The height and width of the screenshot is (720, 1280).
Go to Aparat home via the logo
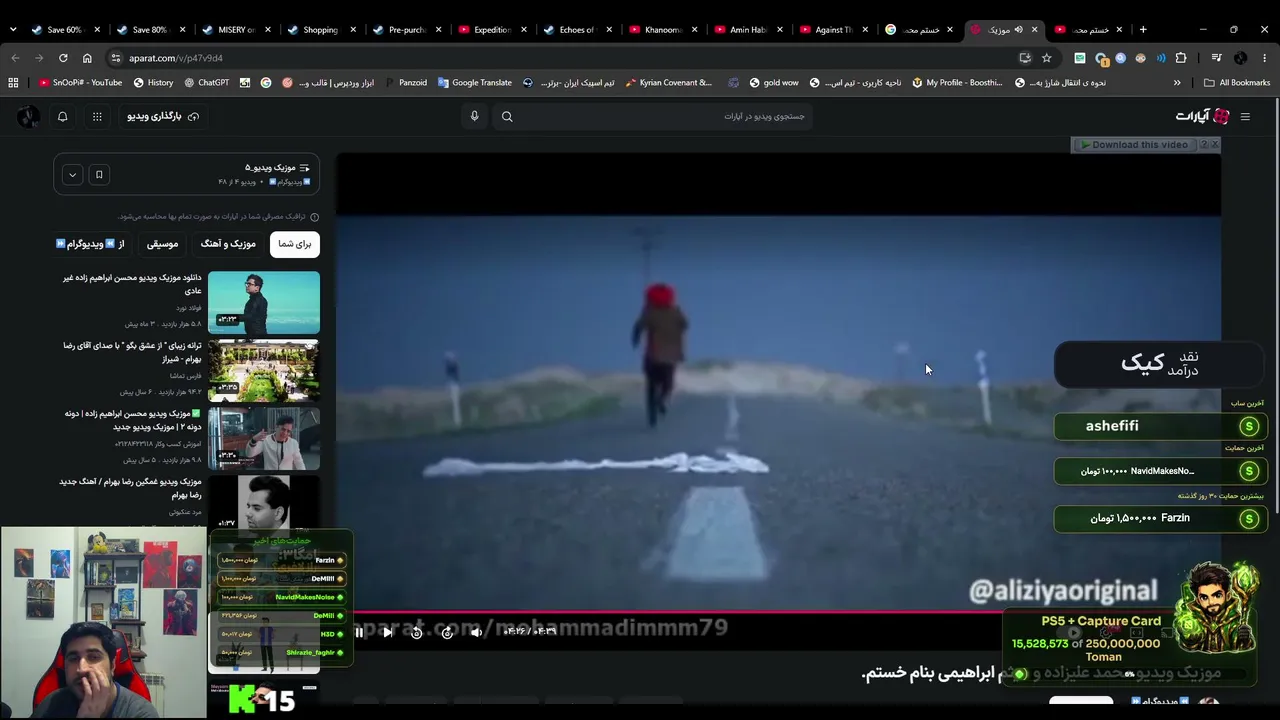[1203, 117]
